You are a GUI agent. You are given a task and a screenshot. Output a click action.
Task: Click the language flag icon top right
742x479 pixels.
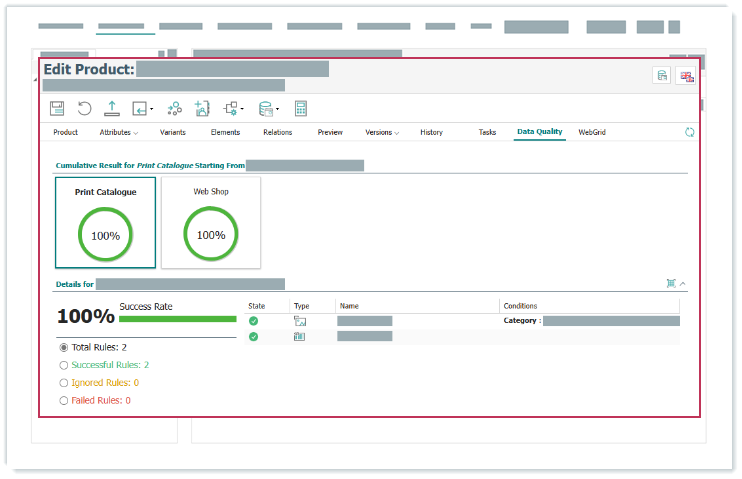click(x=686, y=76)
